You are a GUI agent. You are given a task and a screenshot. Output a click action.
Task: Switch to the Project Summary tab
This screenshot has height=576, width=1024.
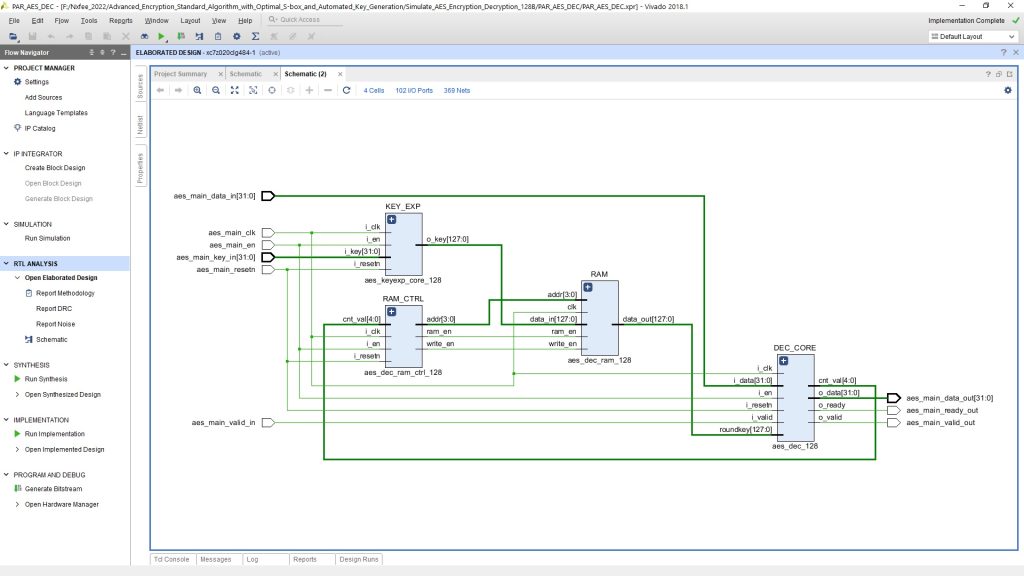coord(183,73)
